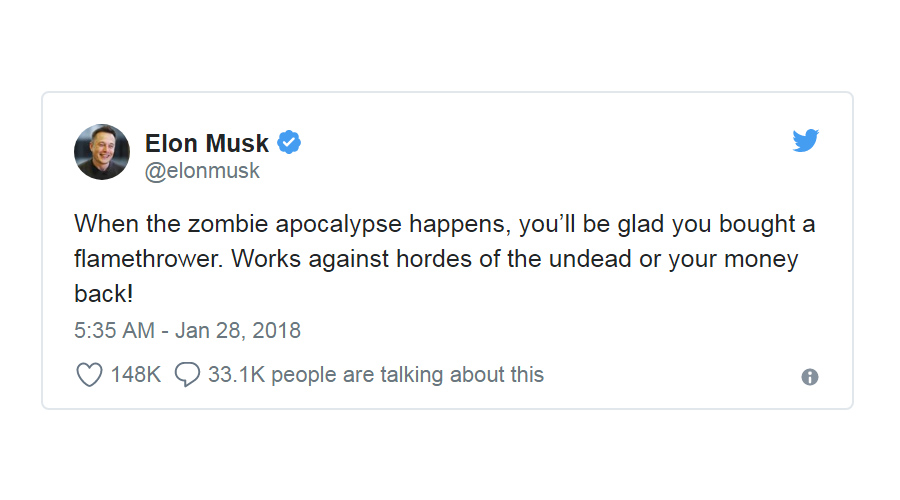Open '33.1K people are talking about this'
This screenshot has width=900, height=500.
(x=376, y=375)
